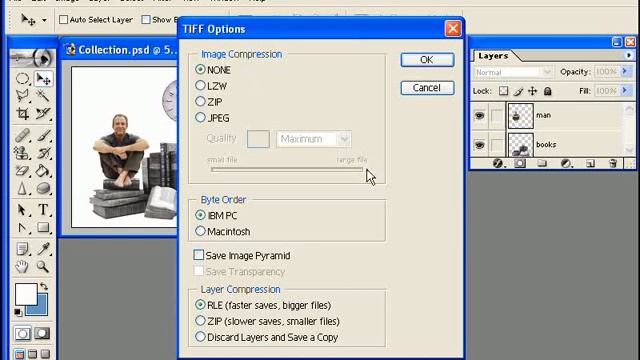Select the Path Selection arrow tool

coord(22,210)
